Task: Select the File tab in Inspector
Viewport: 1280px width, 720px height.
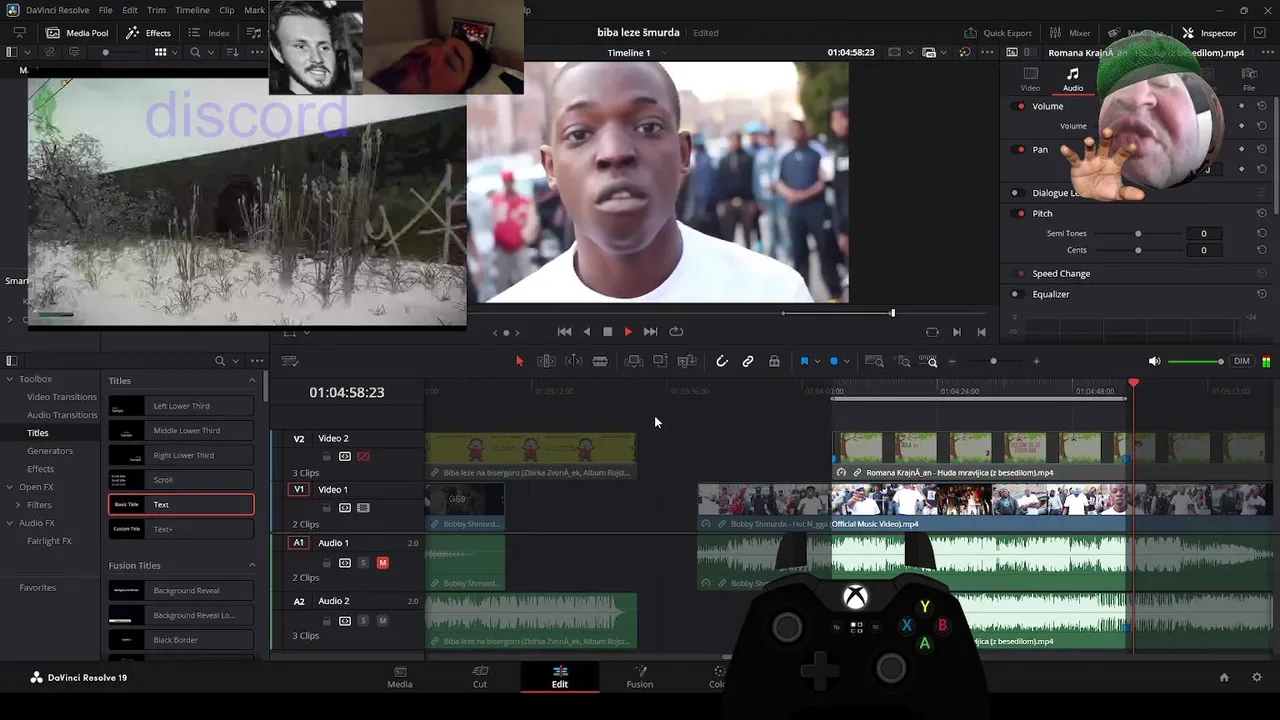Action: pyautogui.click(x=1249, y=80)
